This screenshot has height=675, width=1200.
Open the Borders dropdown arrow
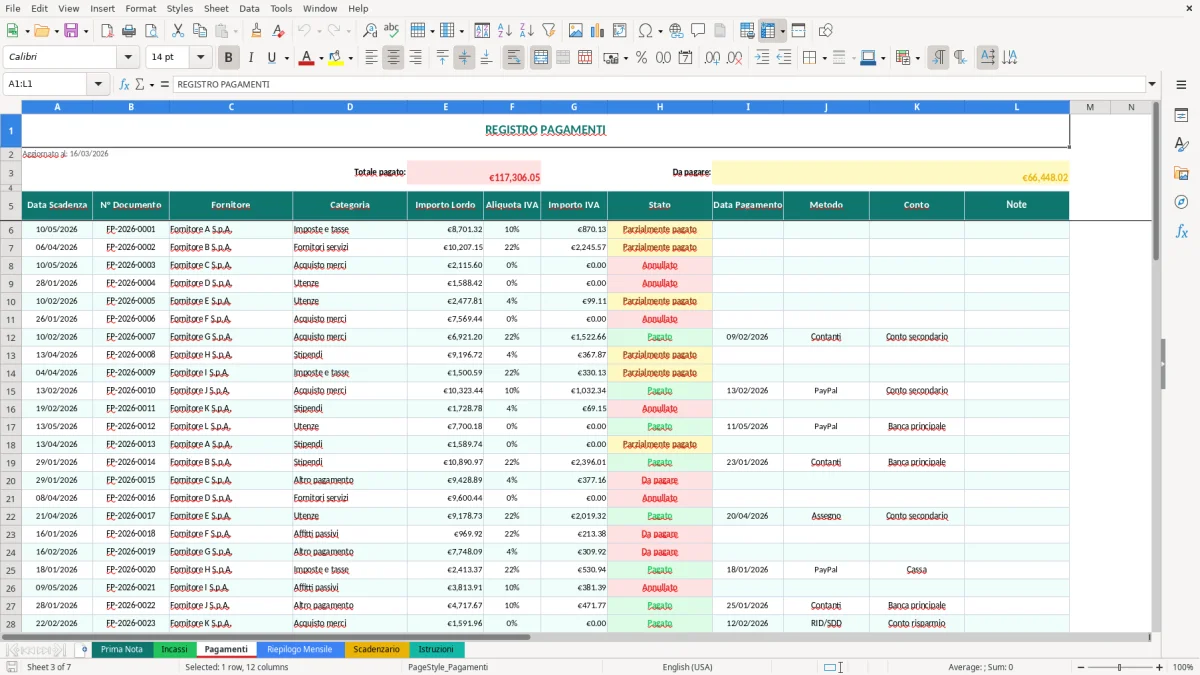pos(825,58)
